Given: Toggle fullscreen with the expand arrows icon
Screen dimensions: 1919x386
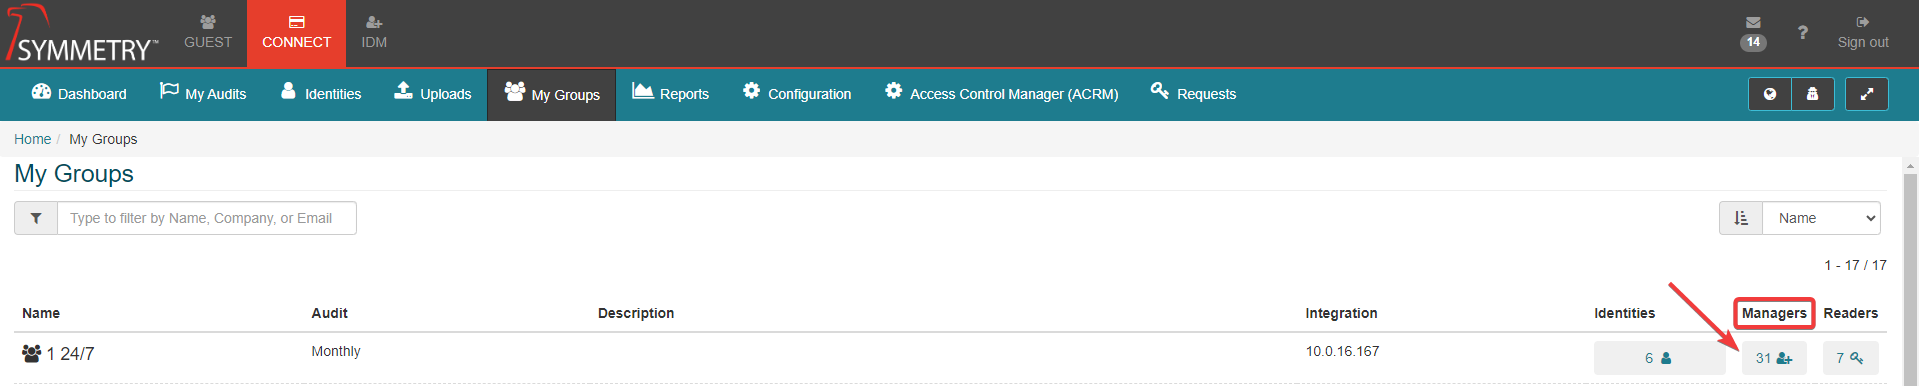Looking at the screenshot, I should [1866, 94].
